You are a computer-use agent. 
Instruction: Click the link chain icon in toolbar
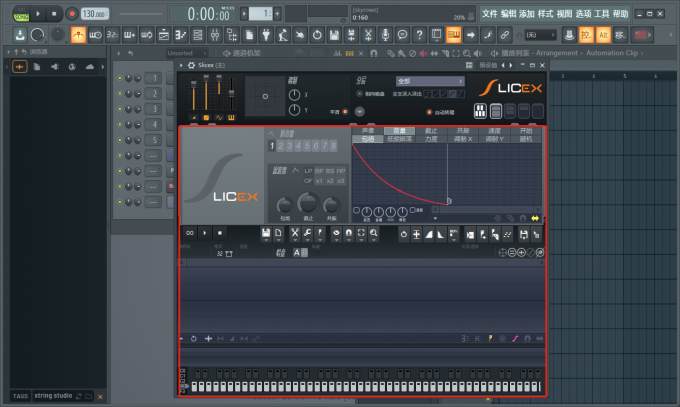pyautogui.click(x=504, y=35)
